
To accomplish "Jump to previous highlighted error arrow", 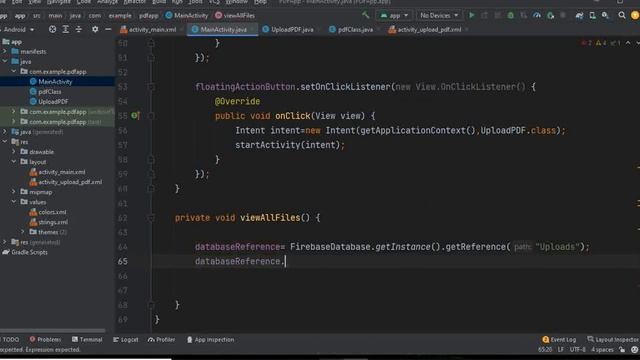I will [628, 43].
